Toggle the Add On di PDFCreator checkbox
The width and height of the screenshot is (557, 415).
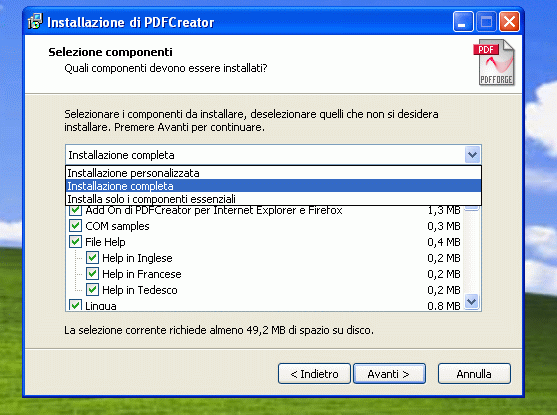[x=75, y=210]
